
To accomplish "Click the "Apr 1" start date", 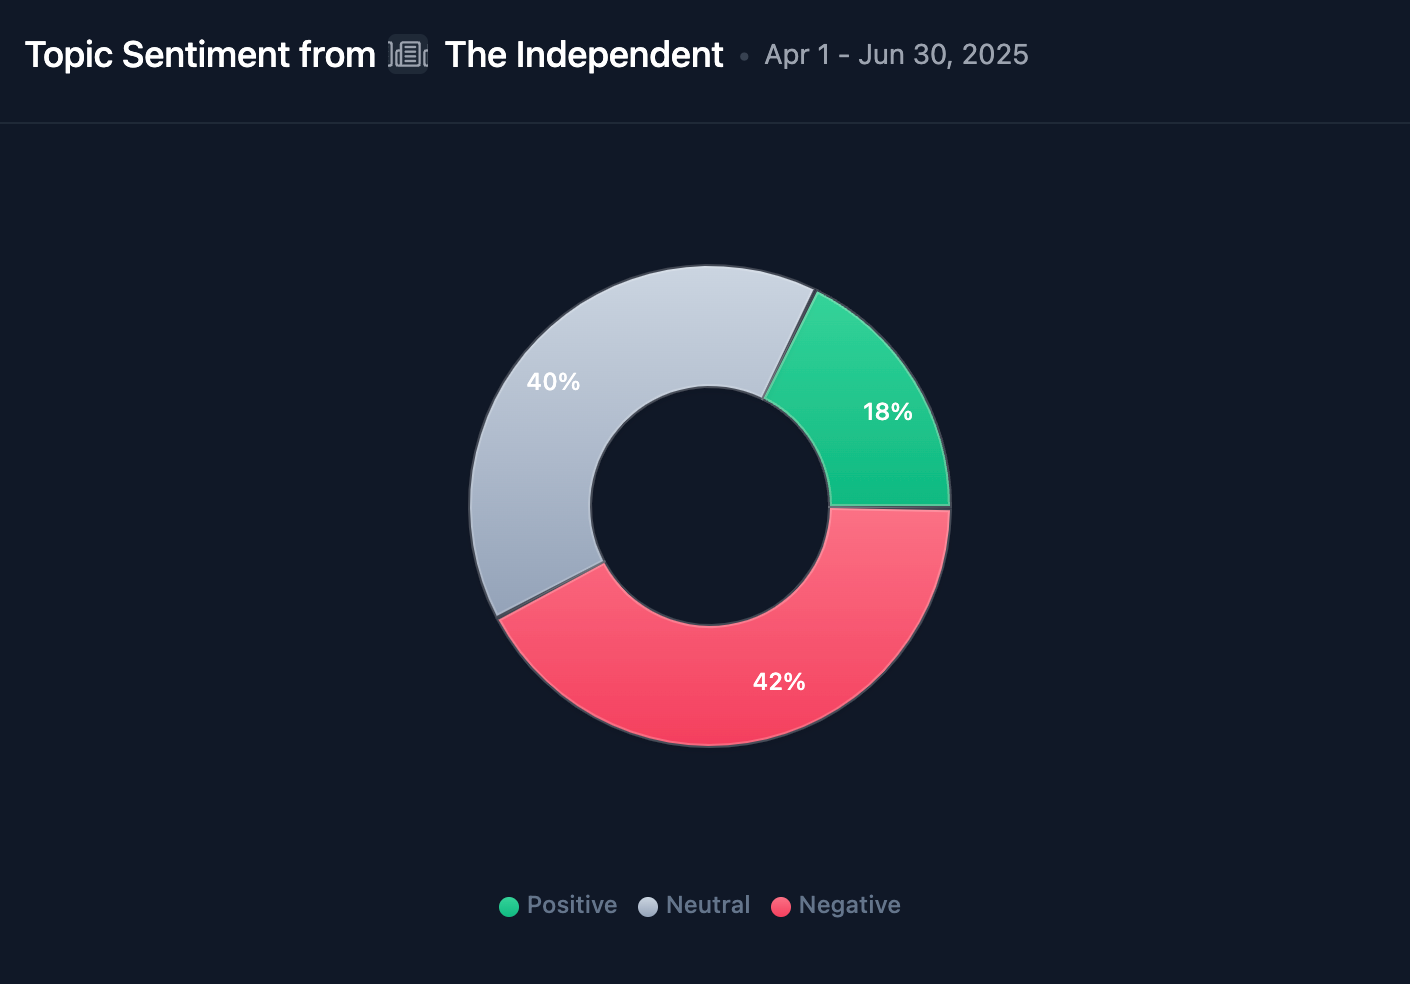I will click(x=797, y=55).
